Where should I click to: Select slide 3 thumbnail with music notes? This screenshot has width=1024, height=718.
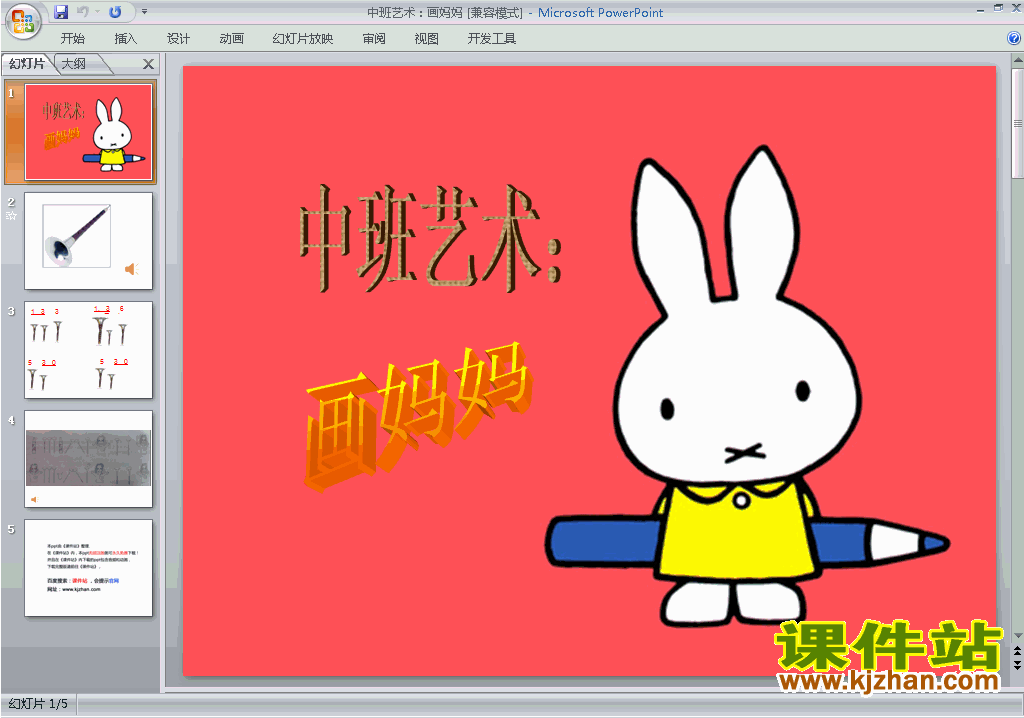(x=88, y=350)
